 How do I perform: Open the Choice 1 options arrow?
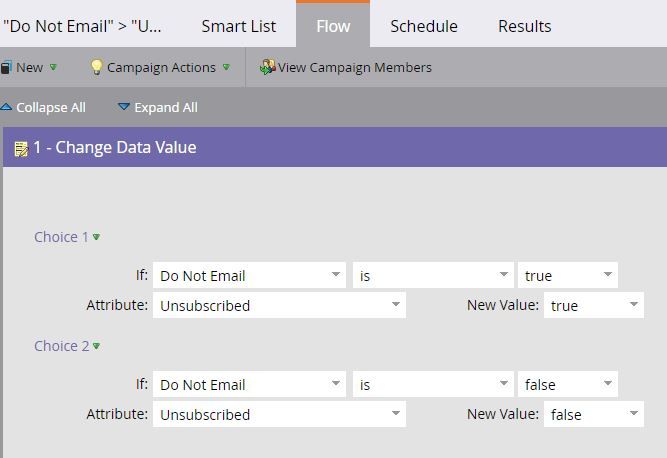[x=97, y=238]
